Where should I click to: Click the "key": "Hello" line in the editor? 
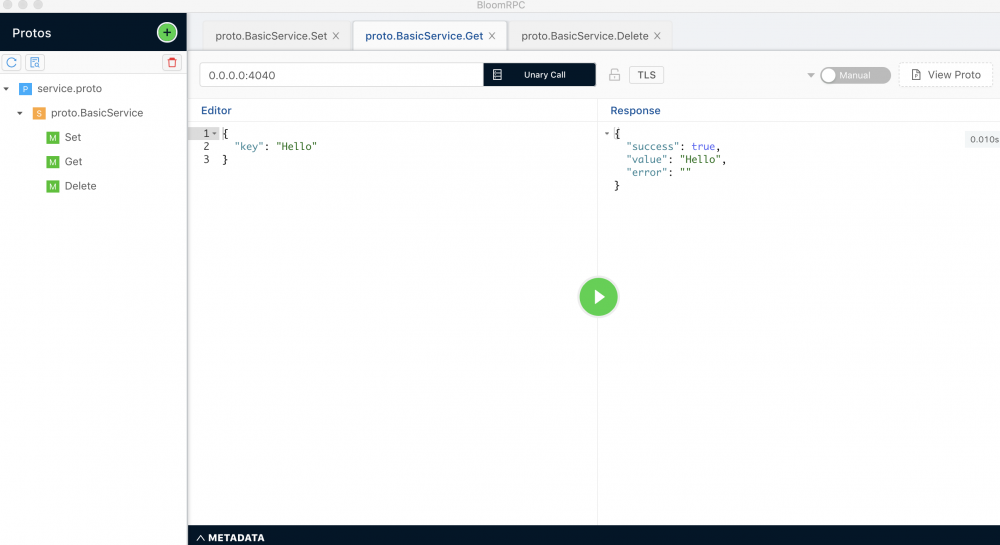[x=276, y=147]
